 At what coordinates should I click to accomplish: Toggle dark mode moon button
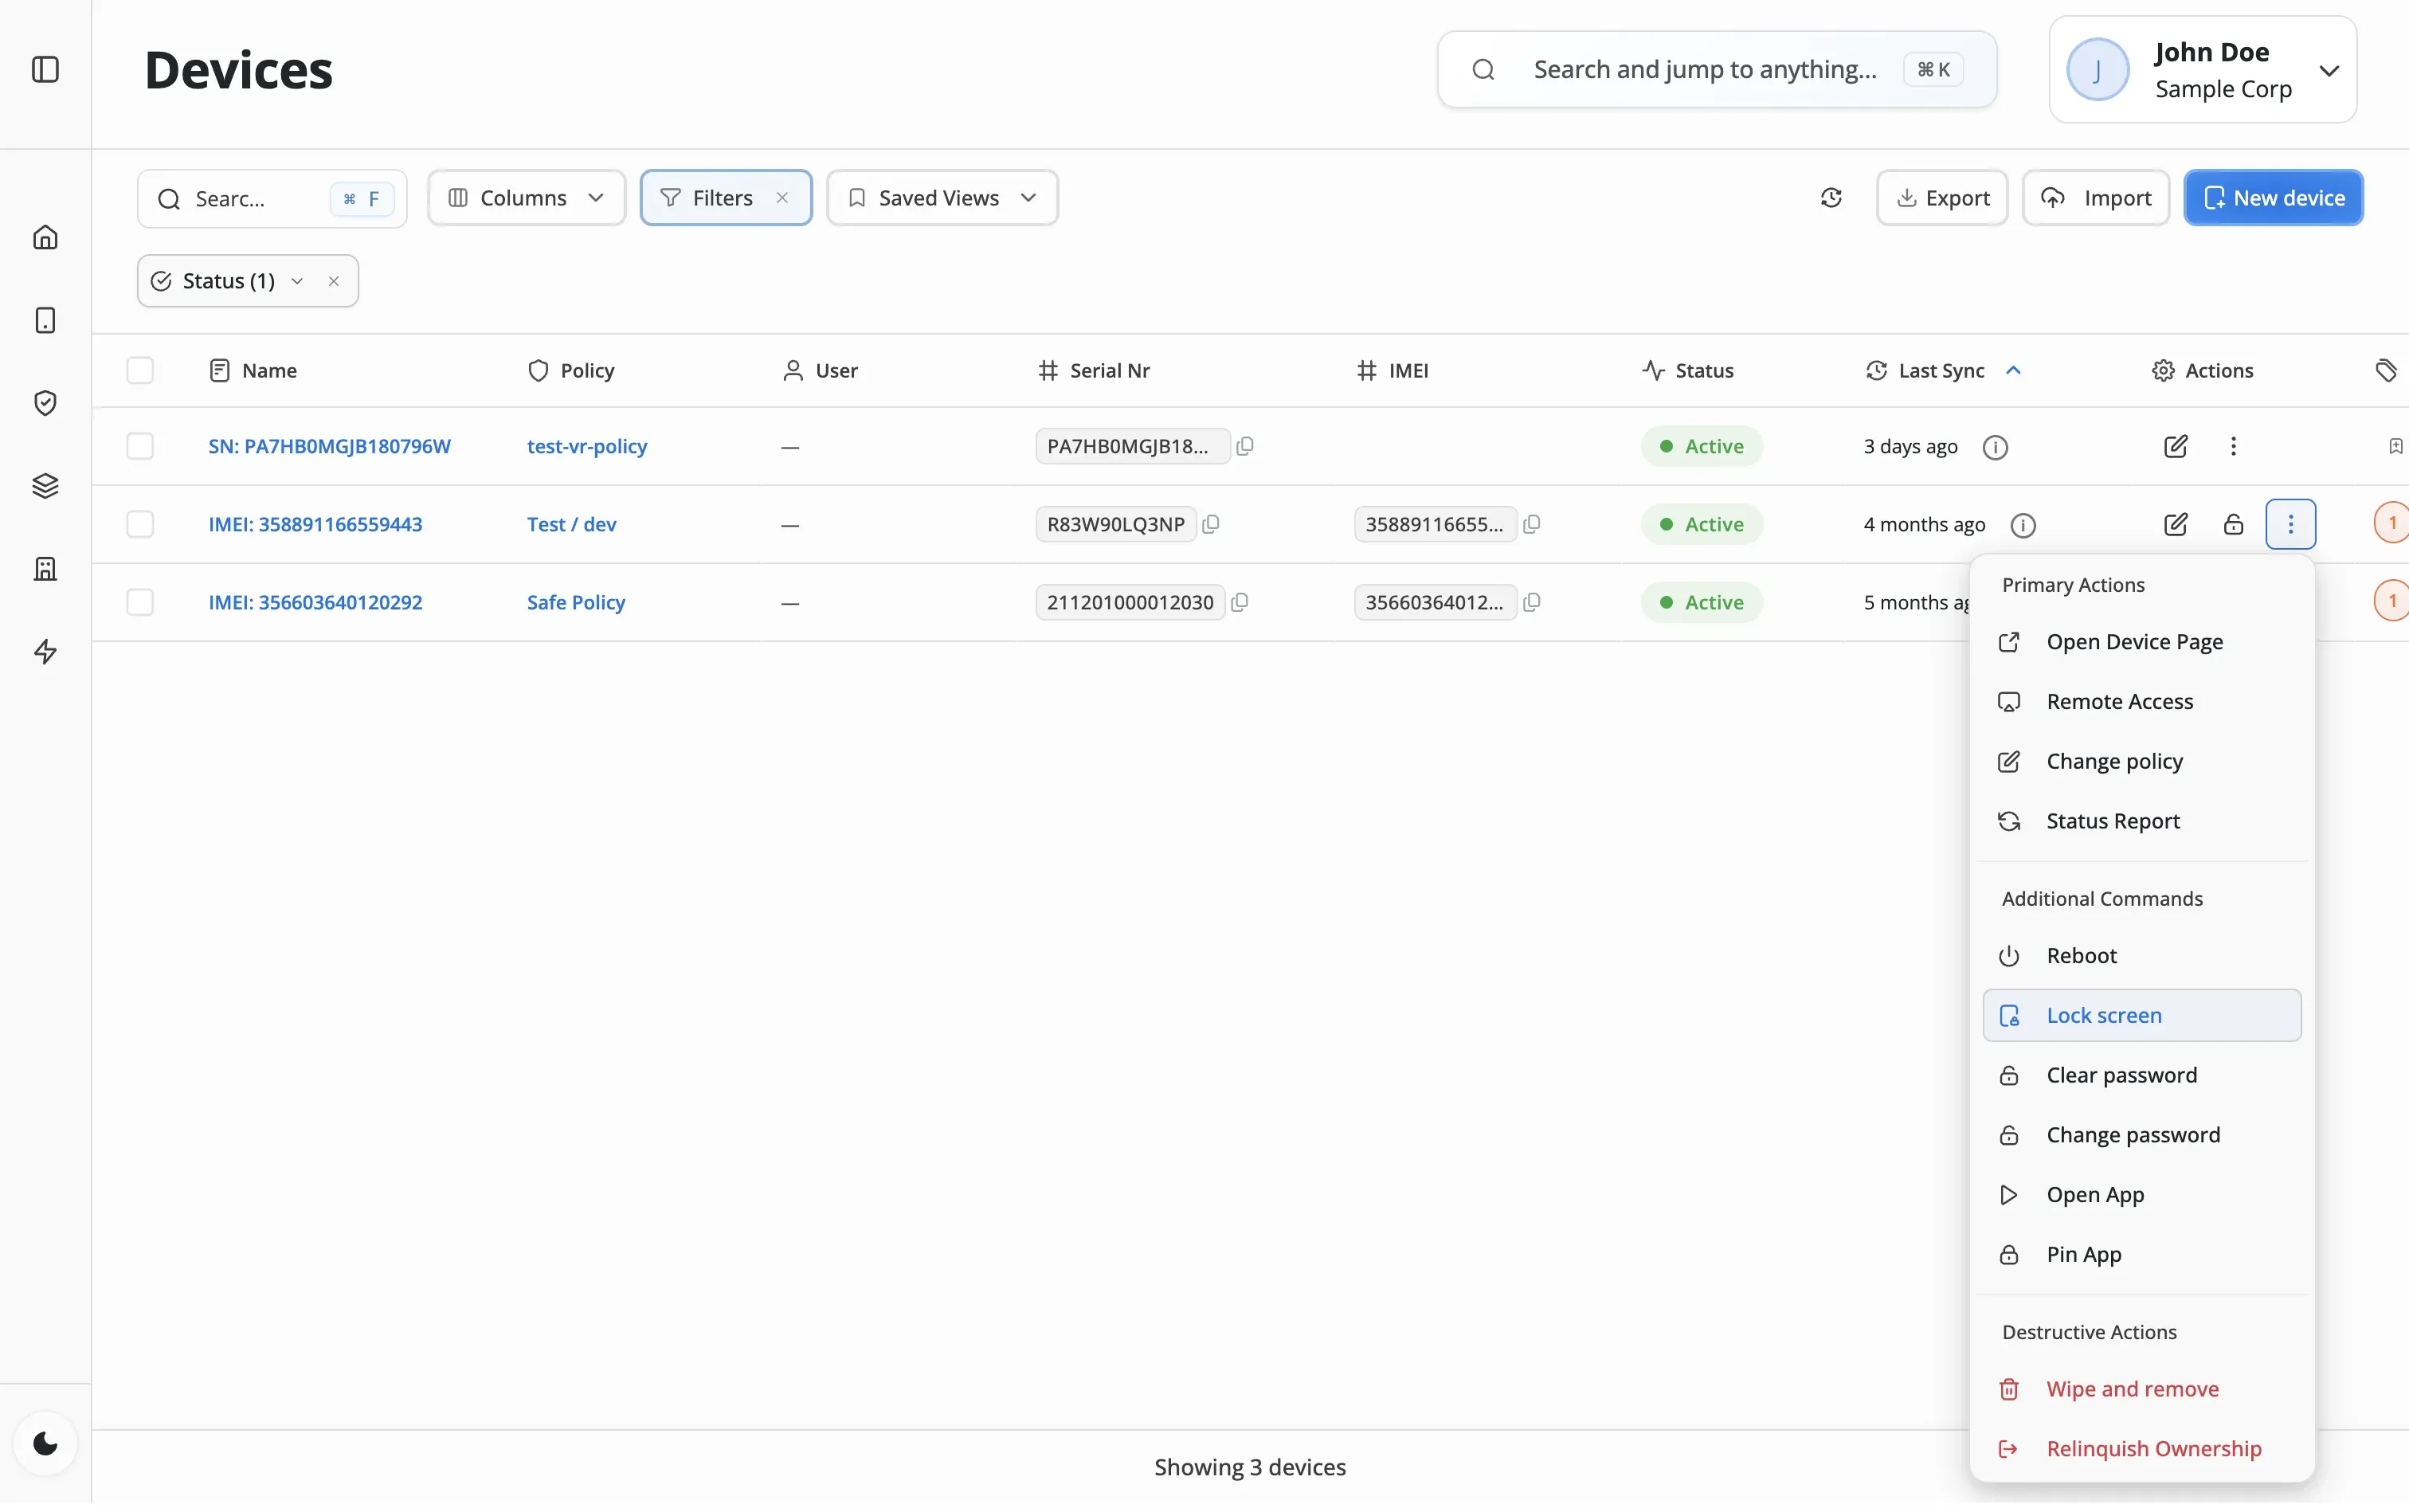(45, 1443)
